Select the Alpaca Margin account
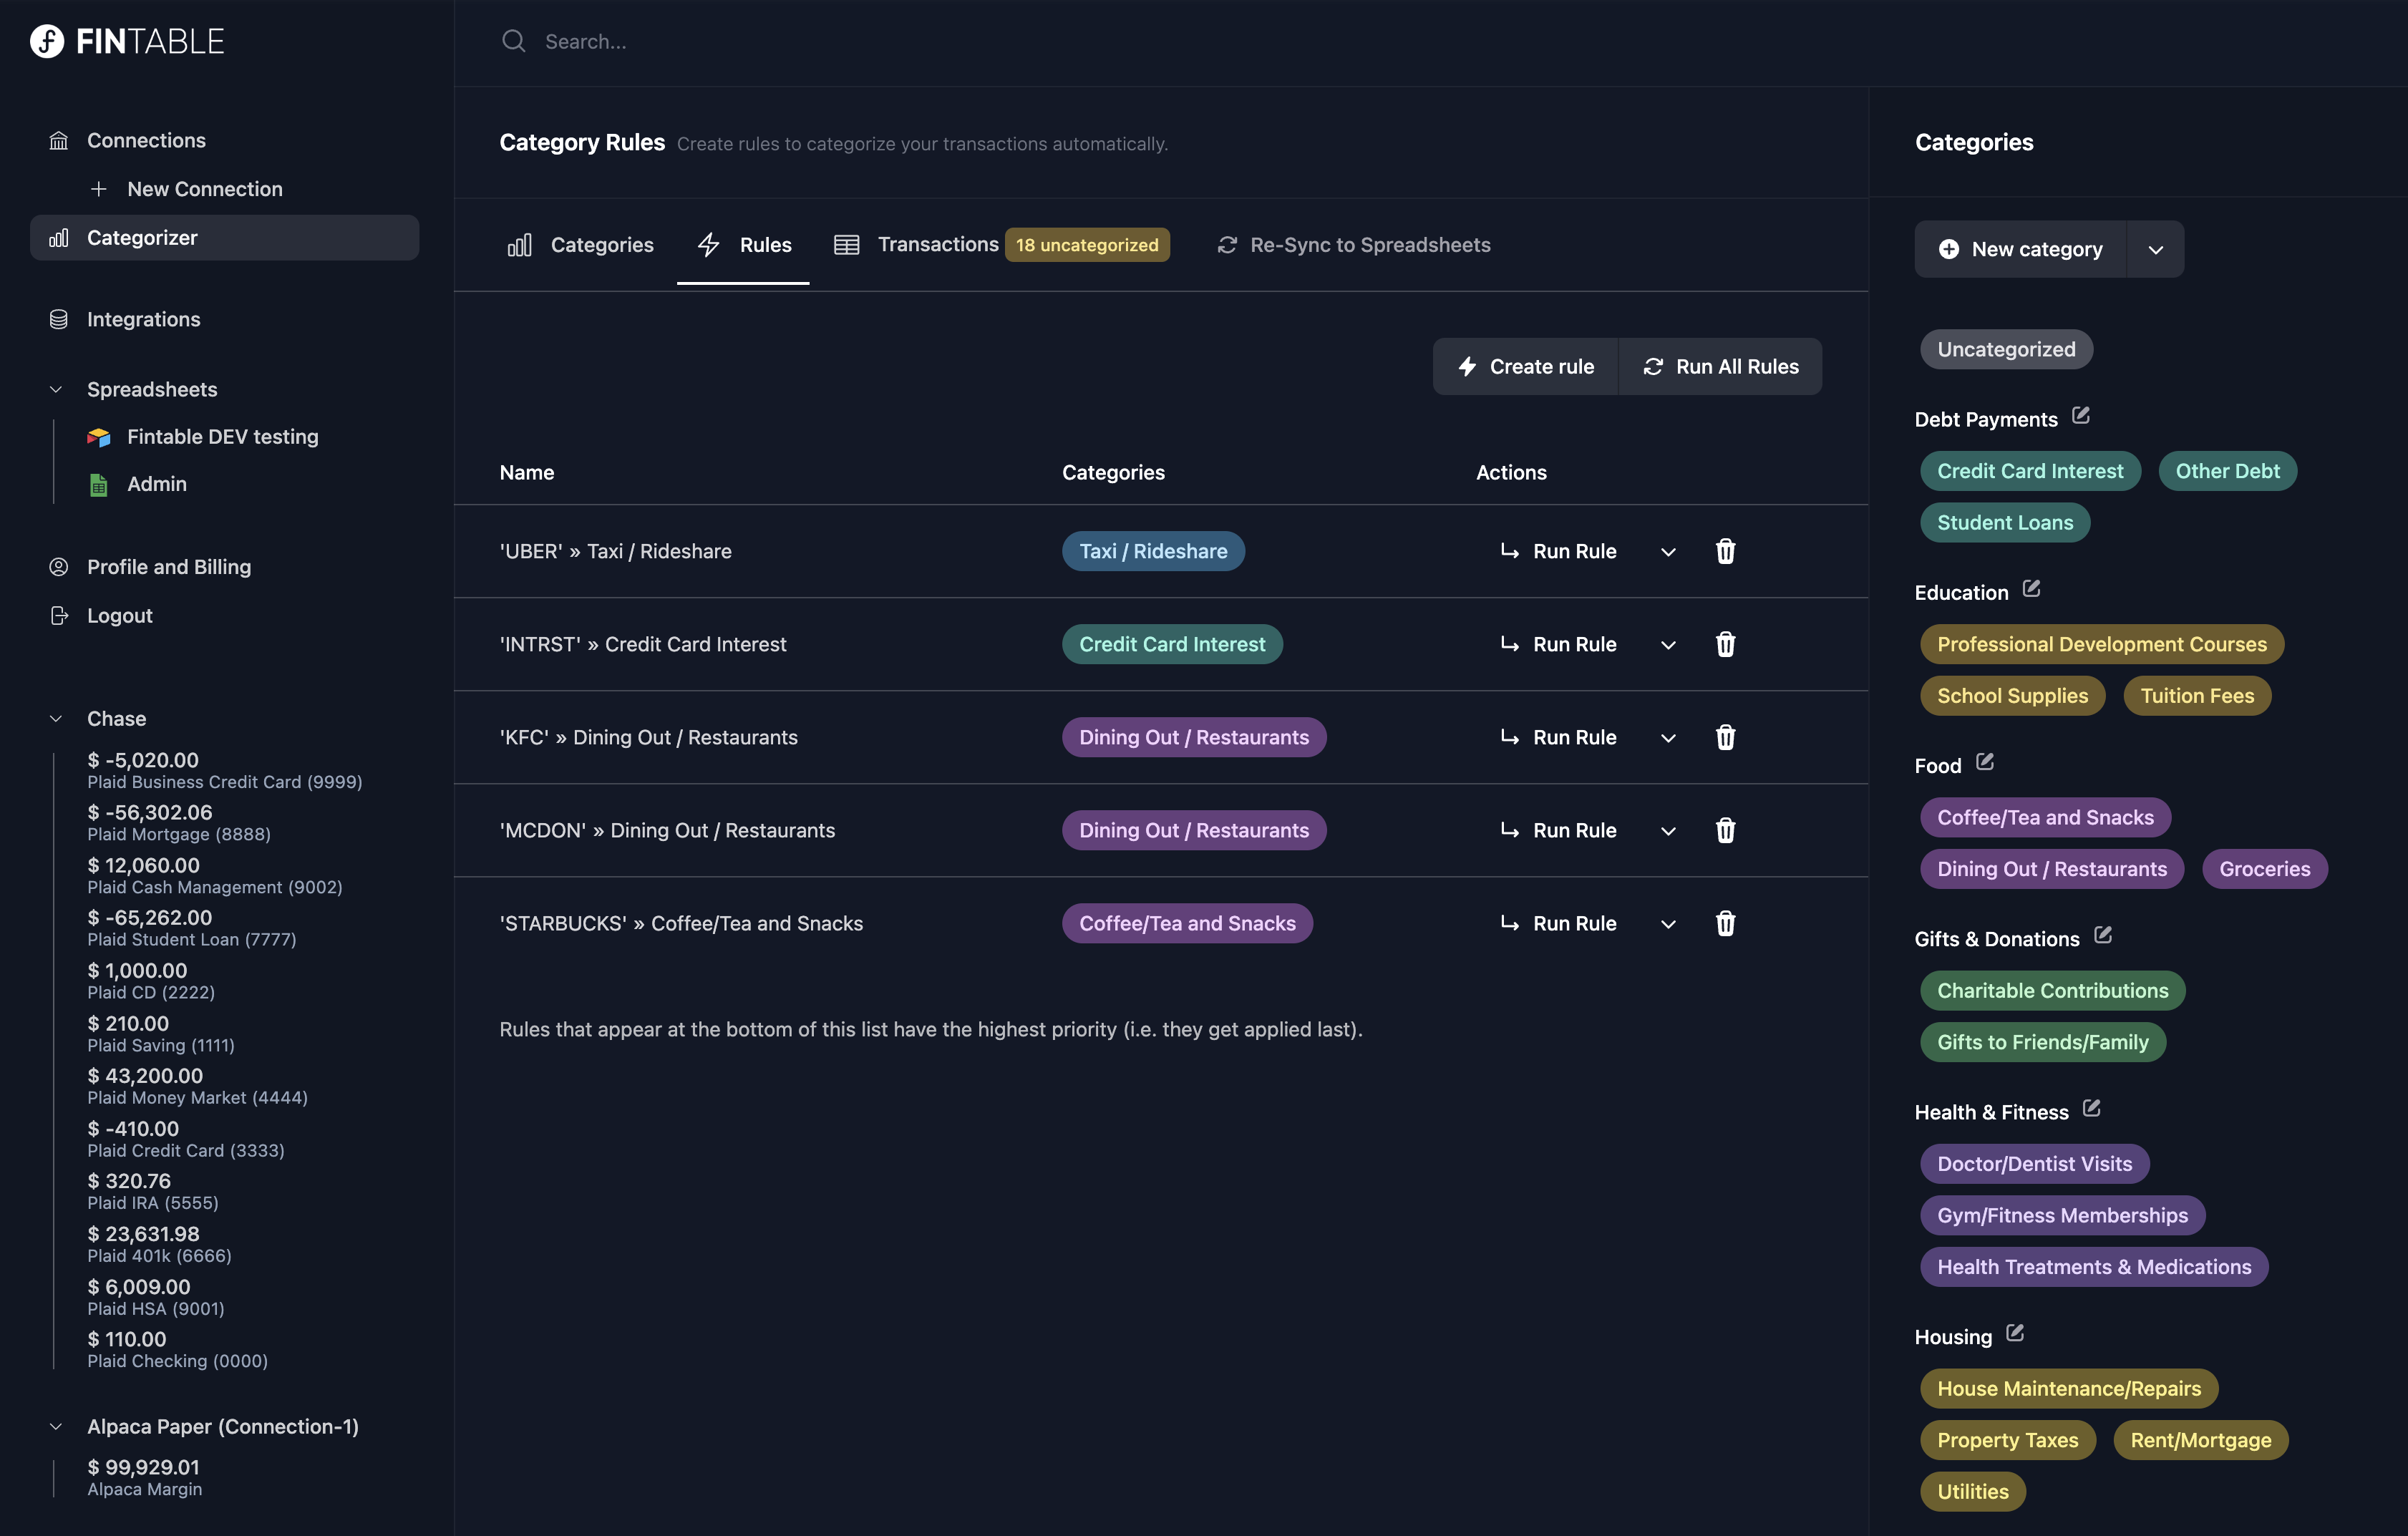Image resolution: width=2408 pixels, height=1536 pixels. (x=144, y=1478)
